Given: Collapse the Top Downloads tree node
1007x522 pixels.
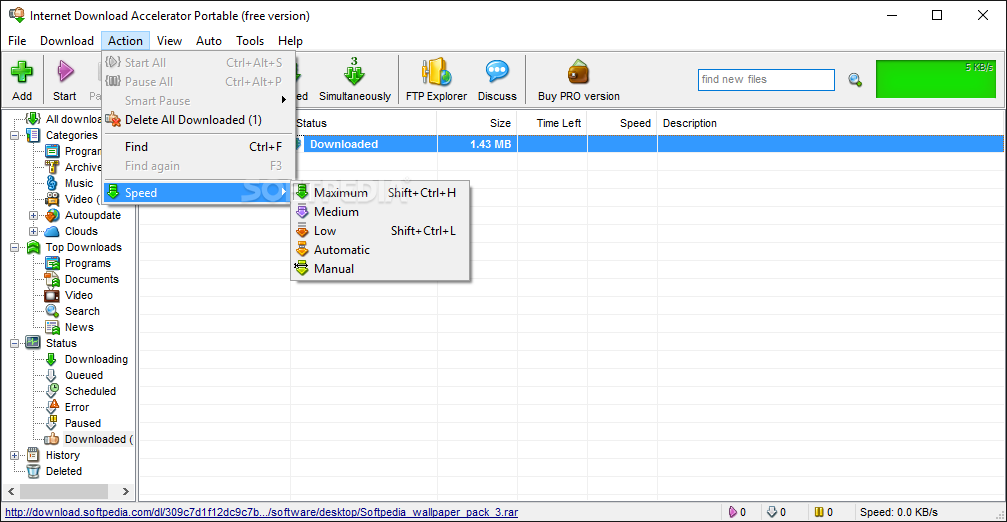Looking at the screenshot, I should [14, 247].
